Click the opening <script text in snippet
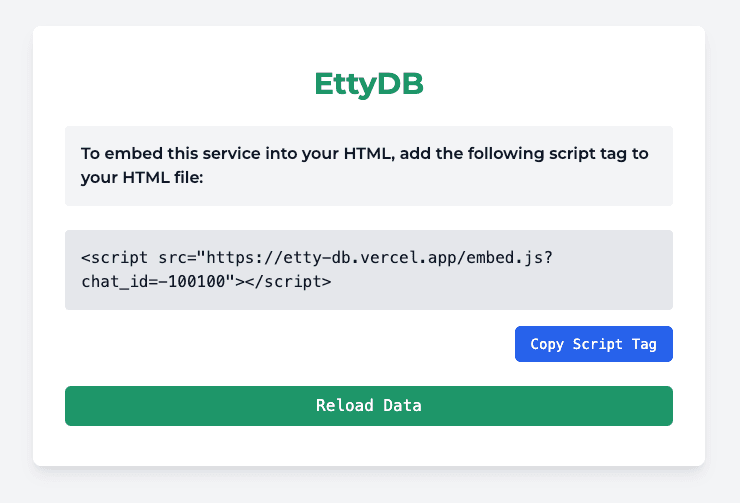The width and height of the screenshot is (740, 503). [x=114, y=258]
